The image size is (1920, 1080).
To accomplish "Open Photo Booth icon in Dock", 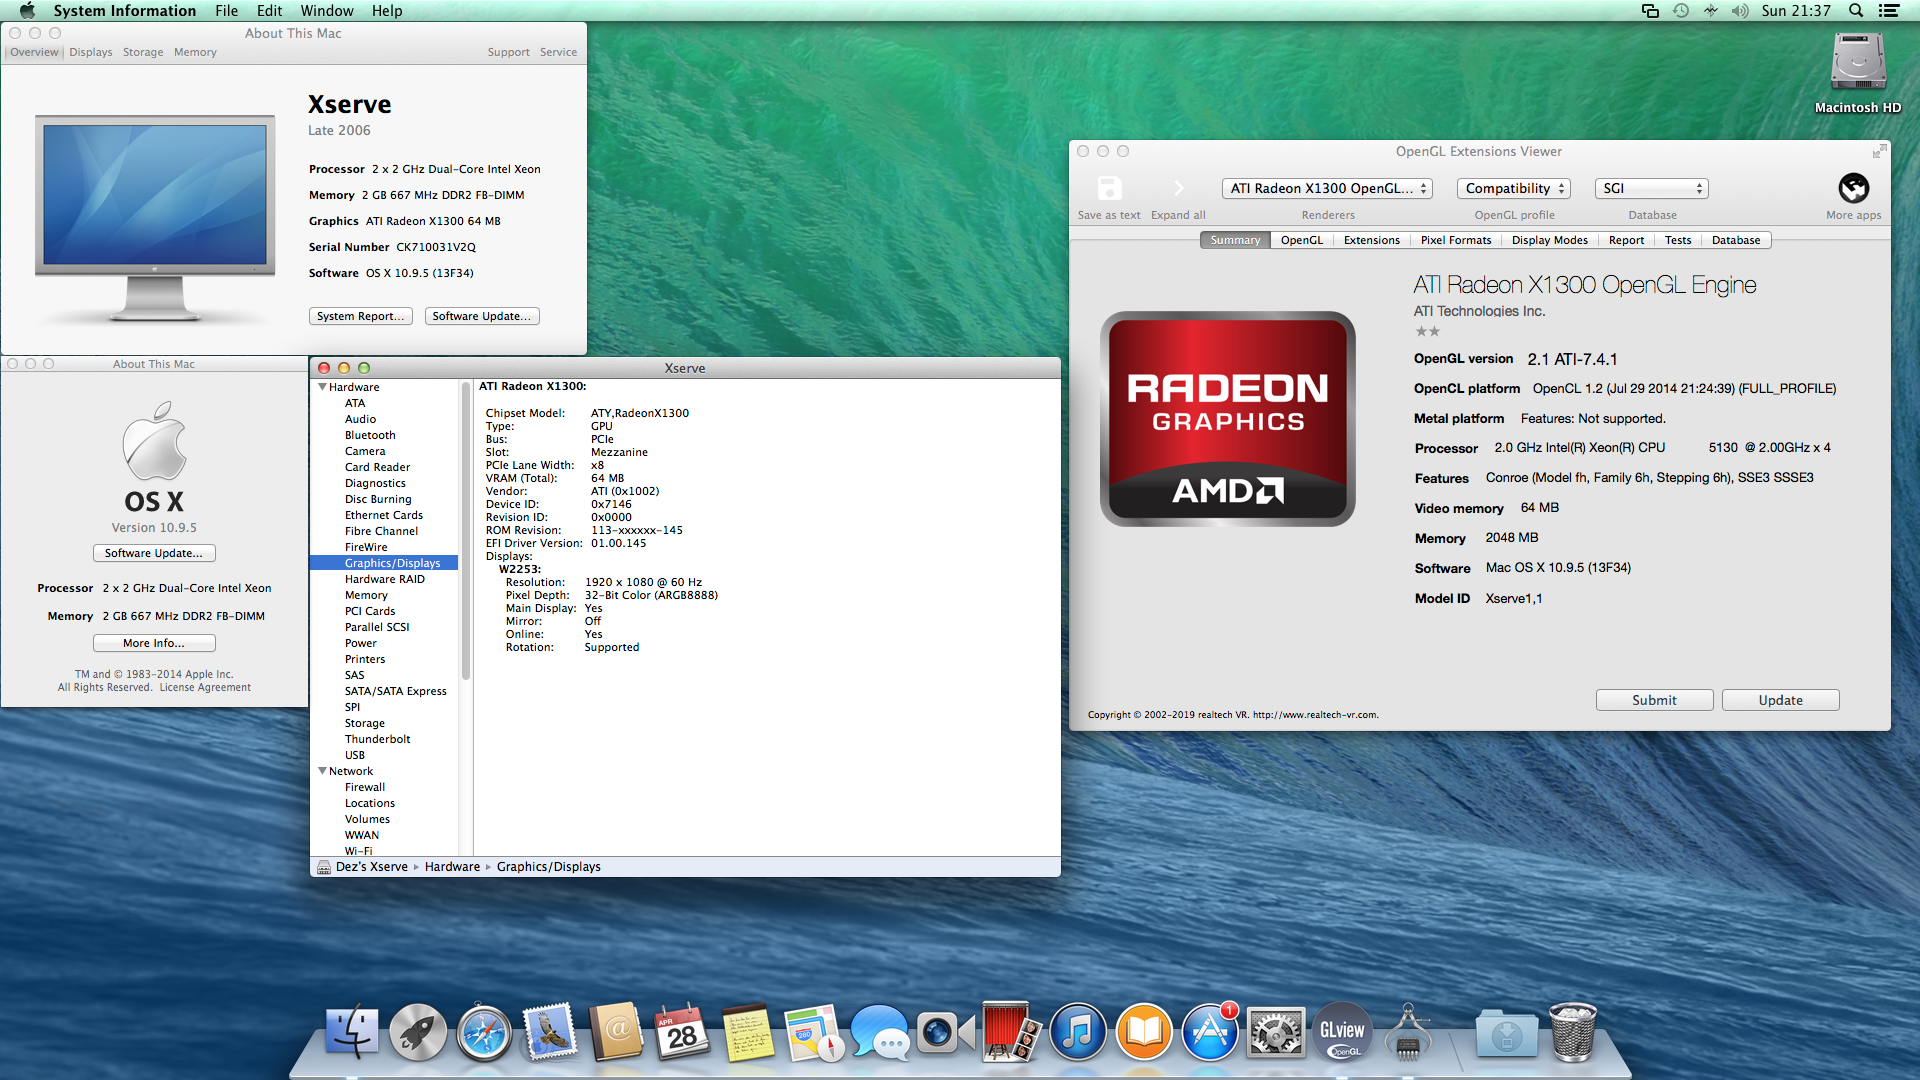I will [1012, 1032].
